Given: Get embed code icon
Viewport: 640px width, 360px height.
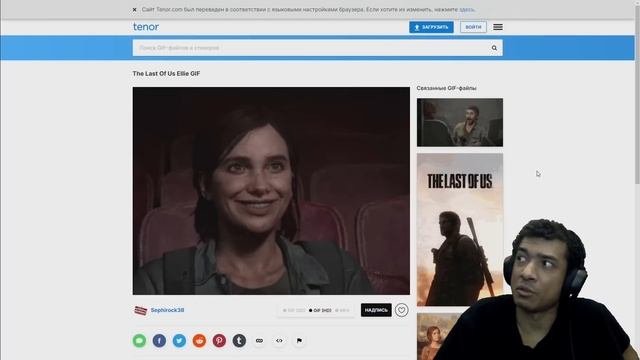Looking at the screenshot, I should click(279, 340).
